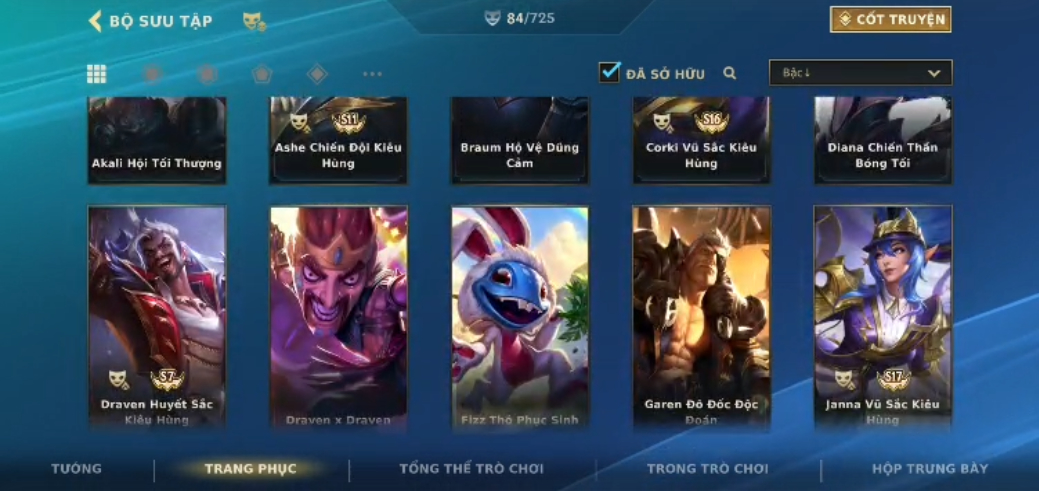The image size is (1039, 491).
Task: Select the Draven Huyết Sắc Kiêu Hùng card
Action: pyautogui.click(x=157, y=318)
